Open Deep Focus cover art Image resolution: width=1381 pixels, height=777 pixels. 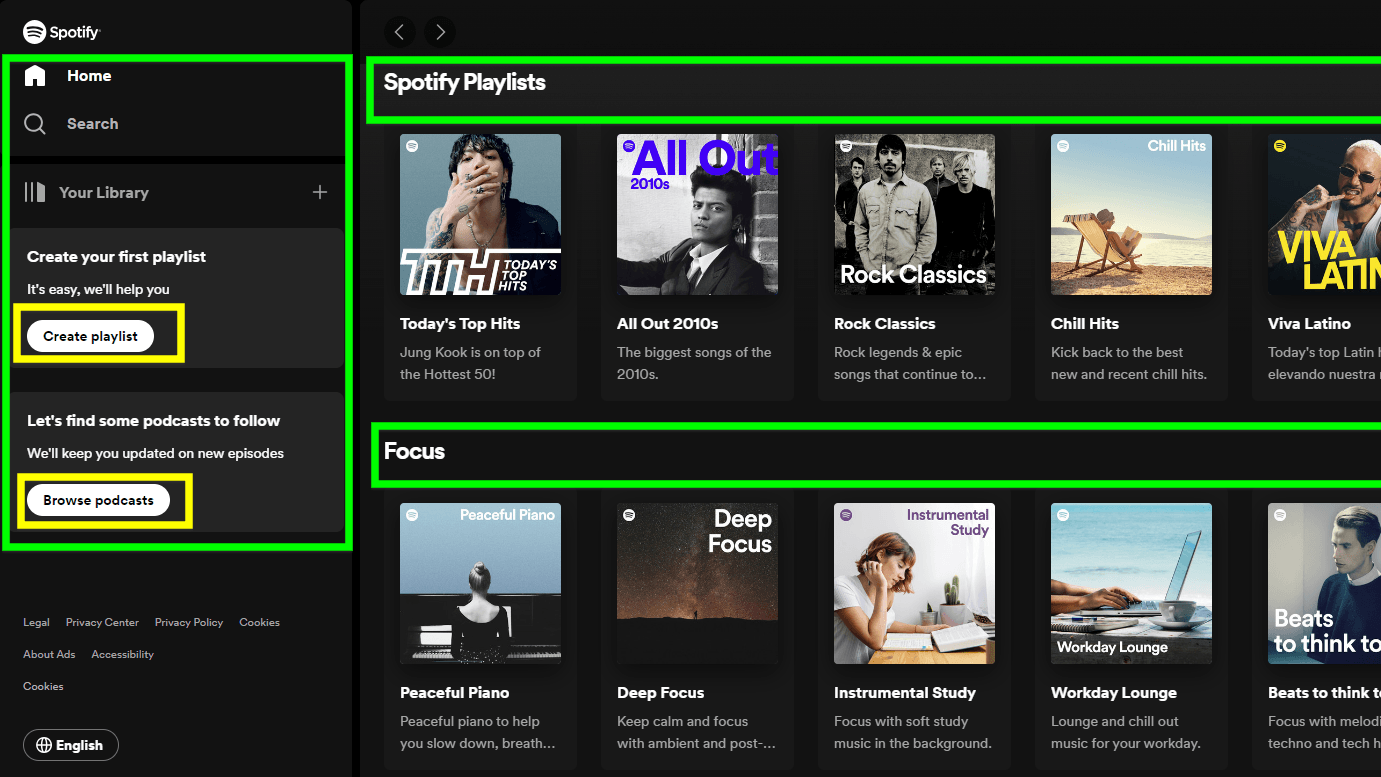(x=697, y=584)
